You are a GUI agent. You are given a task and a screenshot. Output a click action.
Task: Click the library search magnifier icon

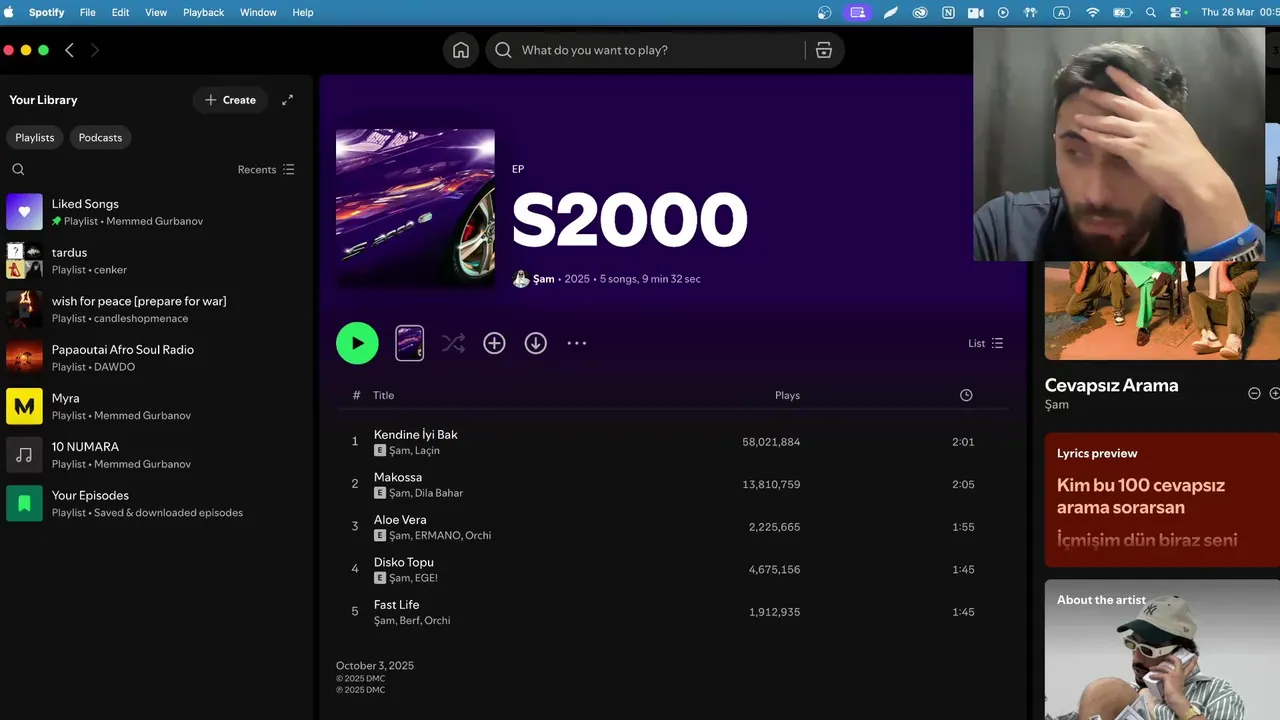coord(18,170)
